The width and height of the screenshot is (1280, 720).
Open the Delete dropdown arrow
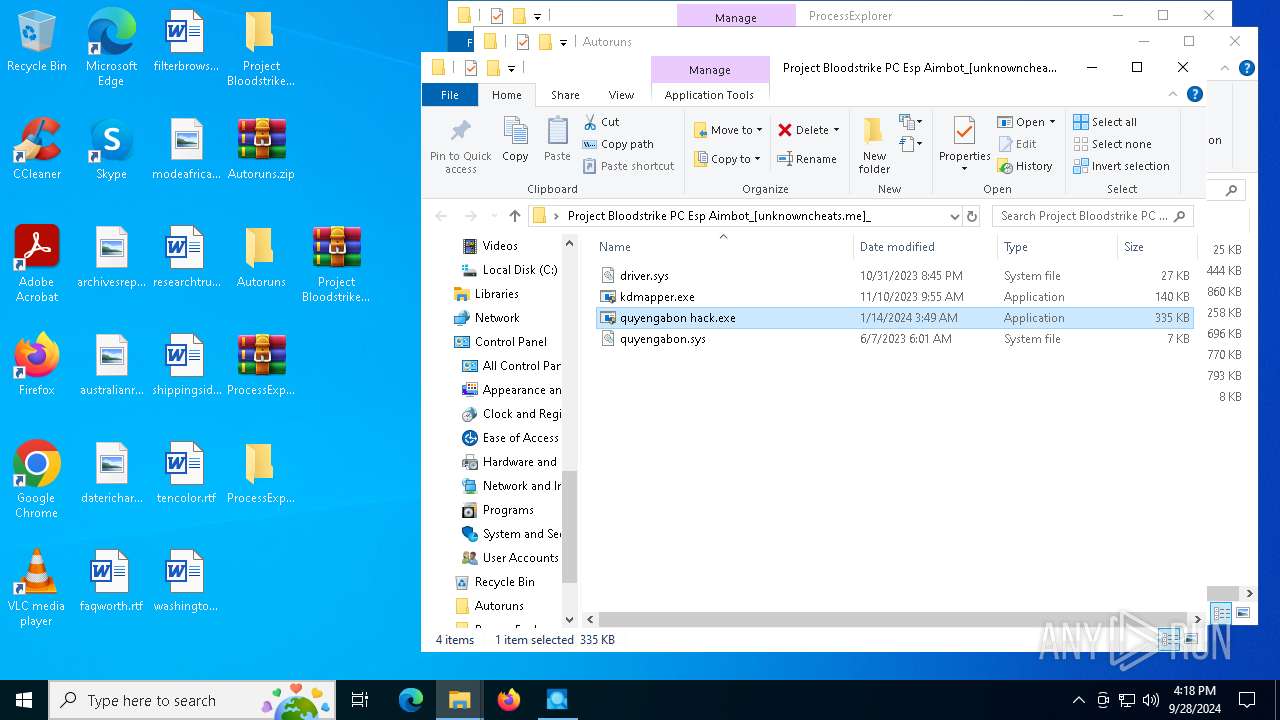click(x=836, y=130)
